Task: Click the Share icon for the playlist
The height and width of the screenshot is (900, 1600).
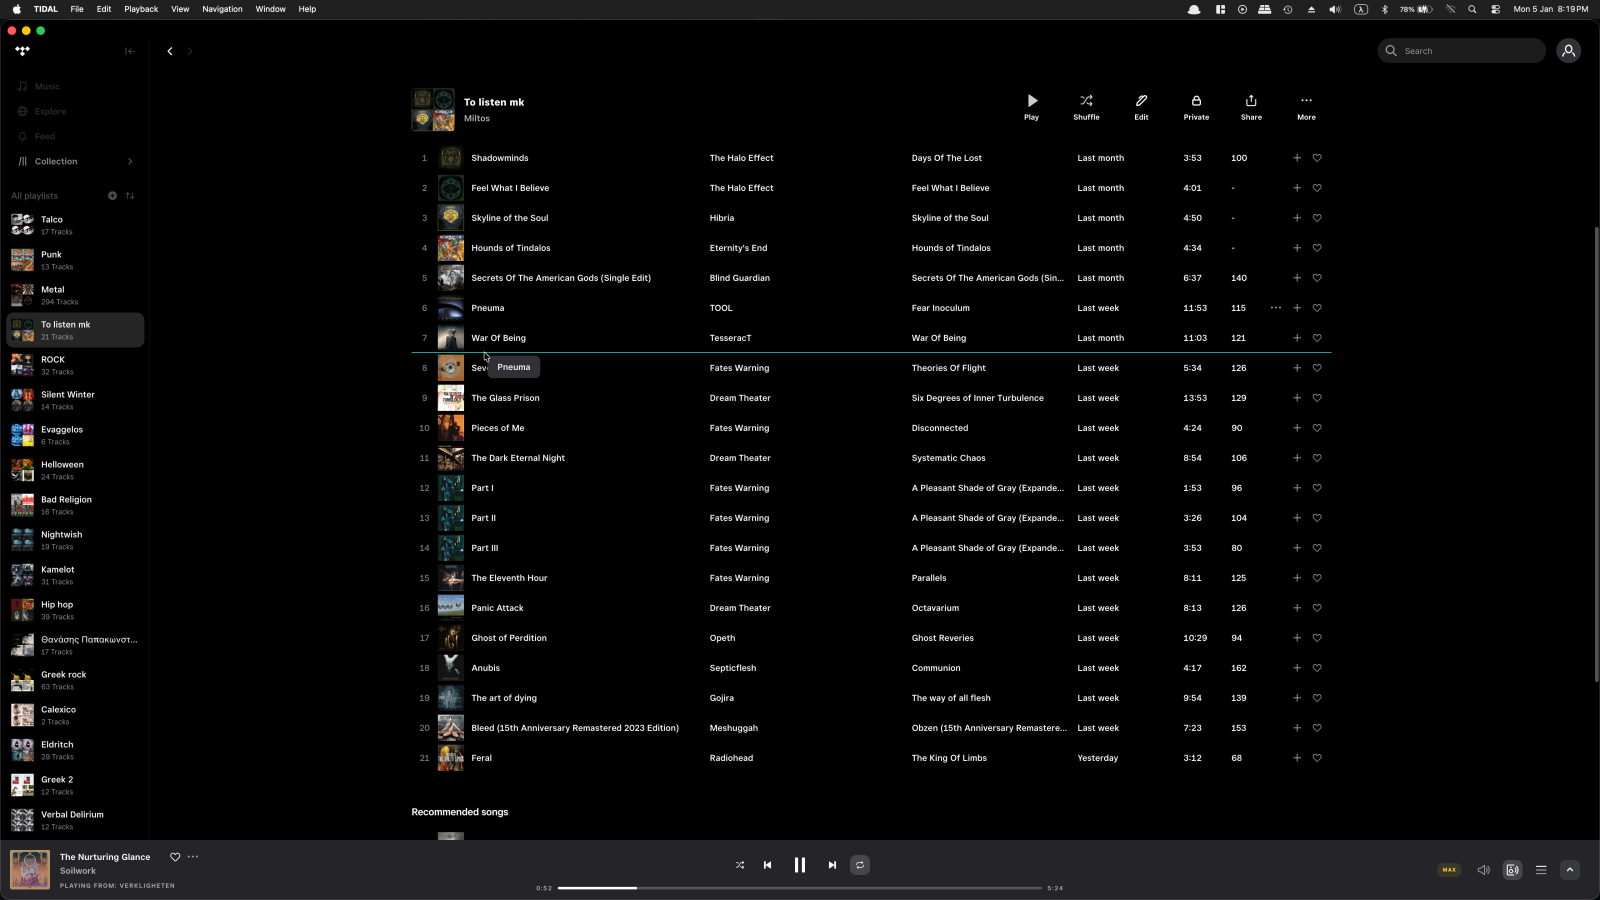Action: point(1251,100)
